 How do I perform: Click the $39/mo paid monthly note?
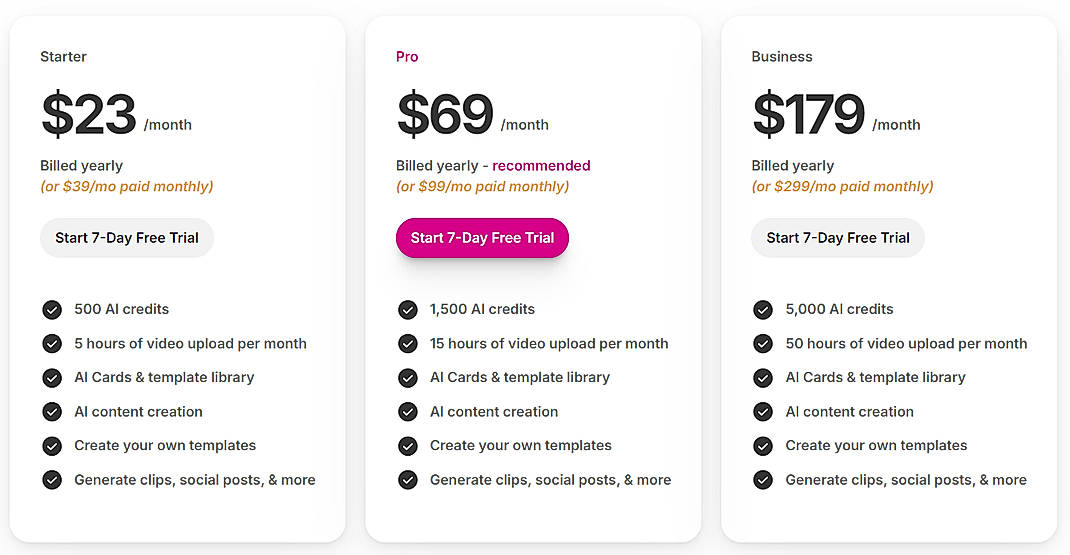coord(127,187)
